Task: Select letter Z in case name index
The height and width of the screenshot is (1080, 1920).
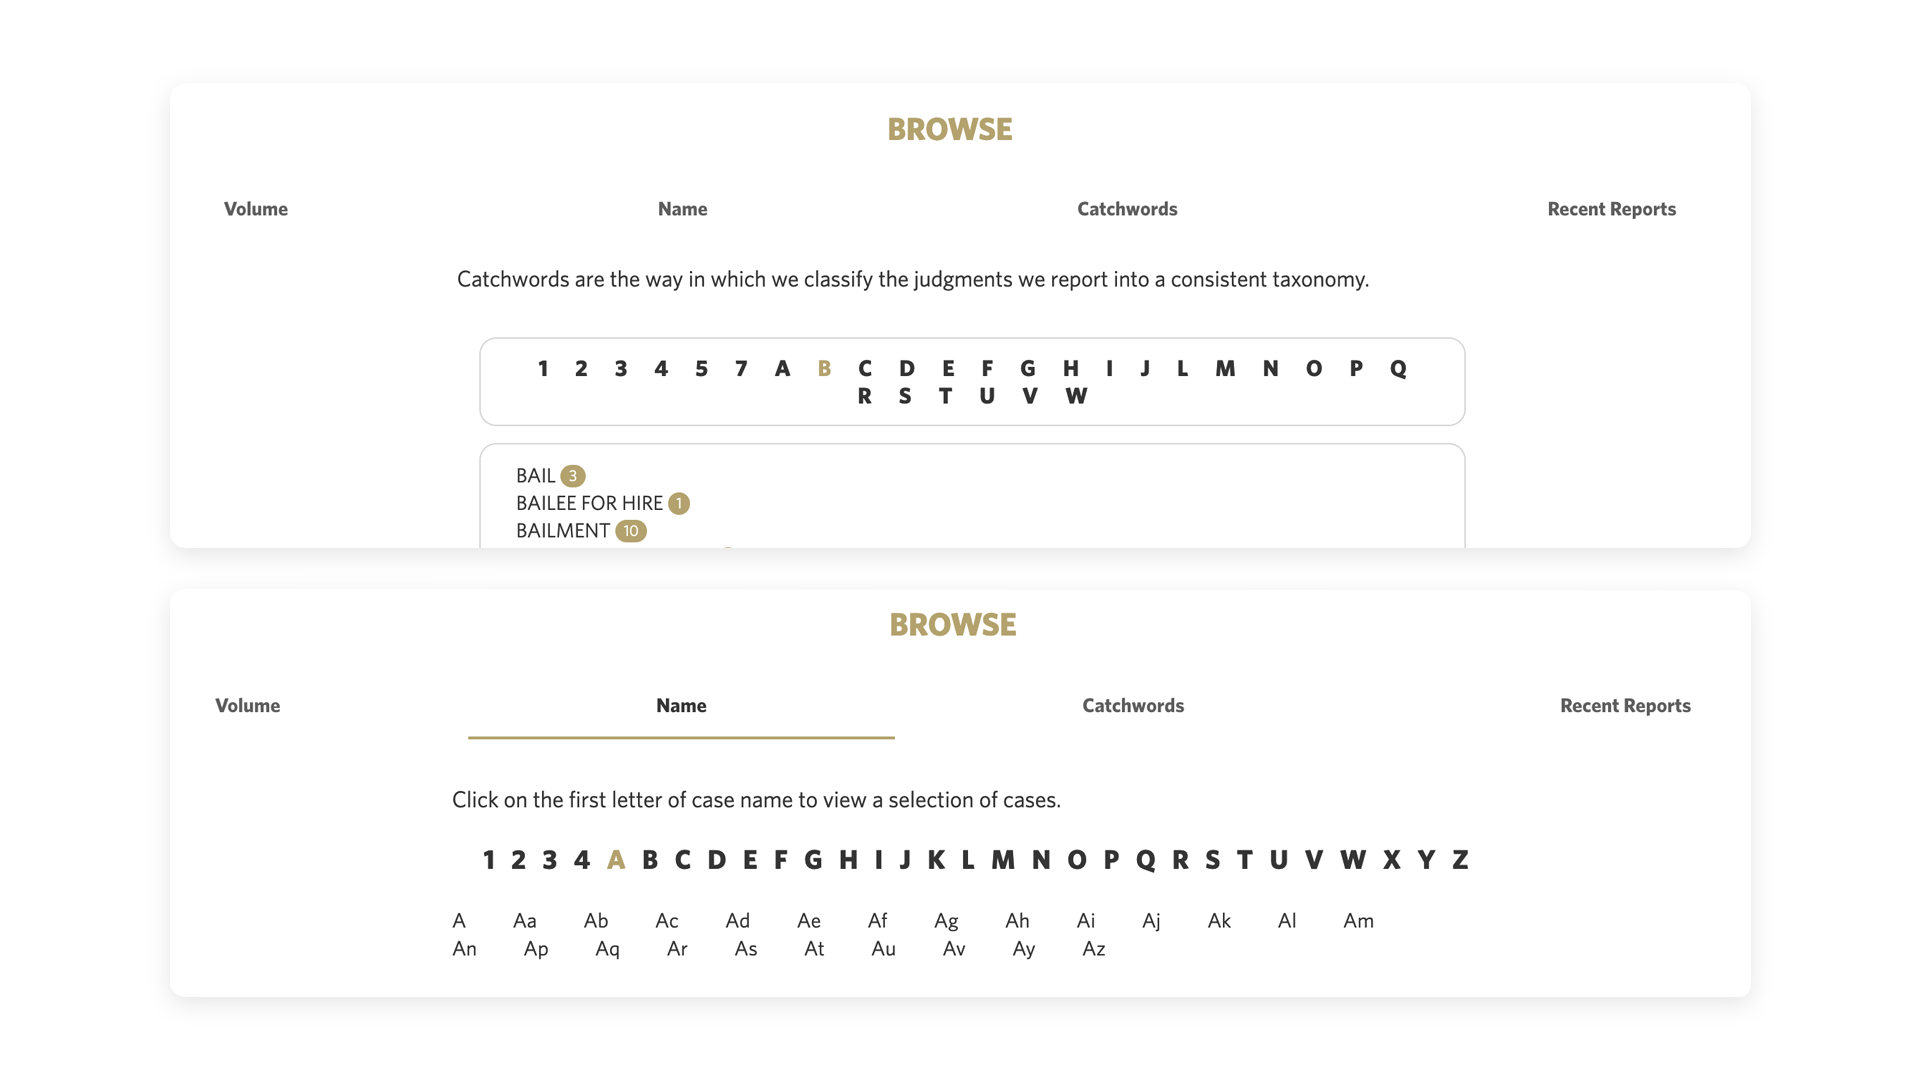Action: click(1460, 860)
